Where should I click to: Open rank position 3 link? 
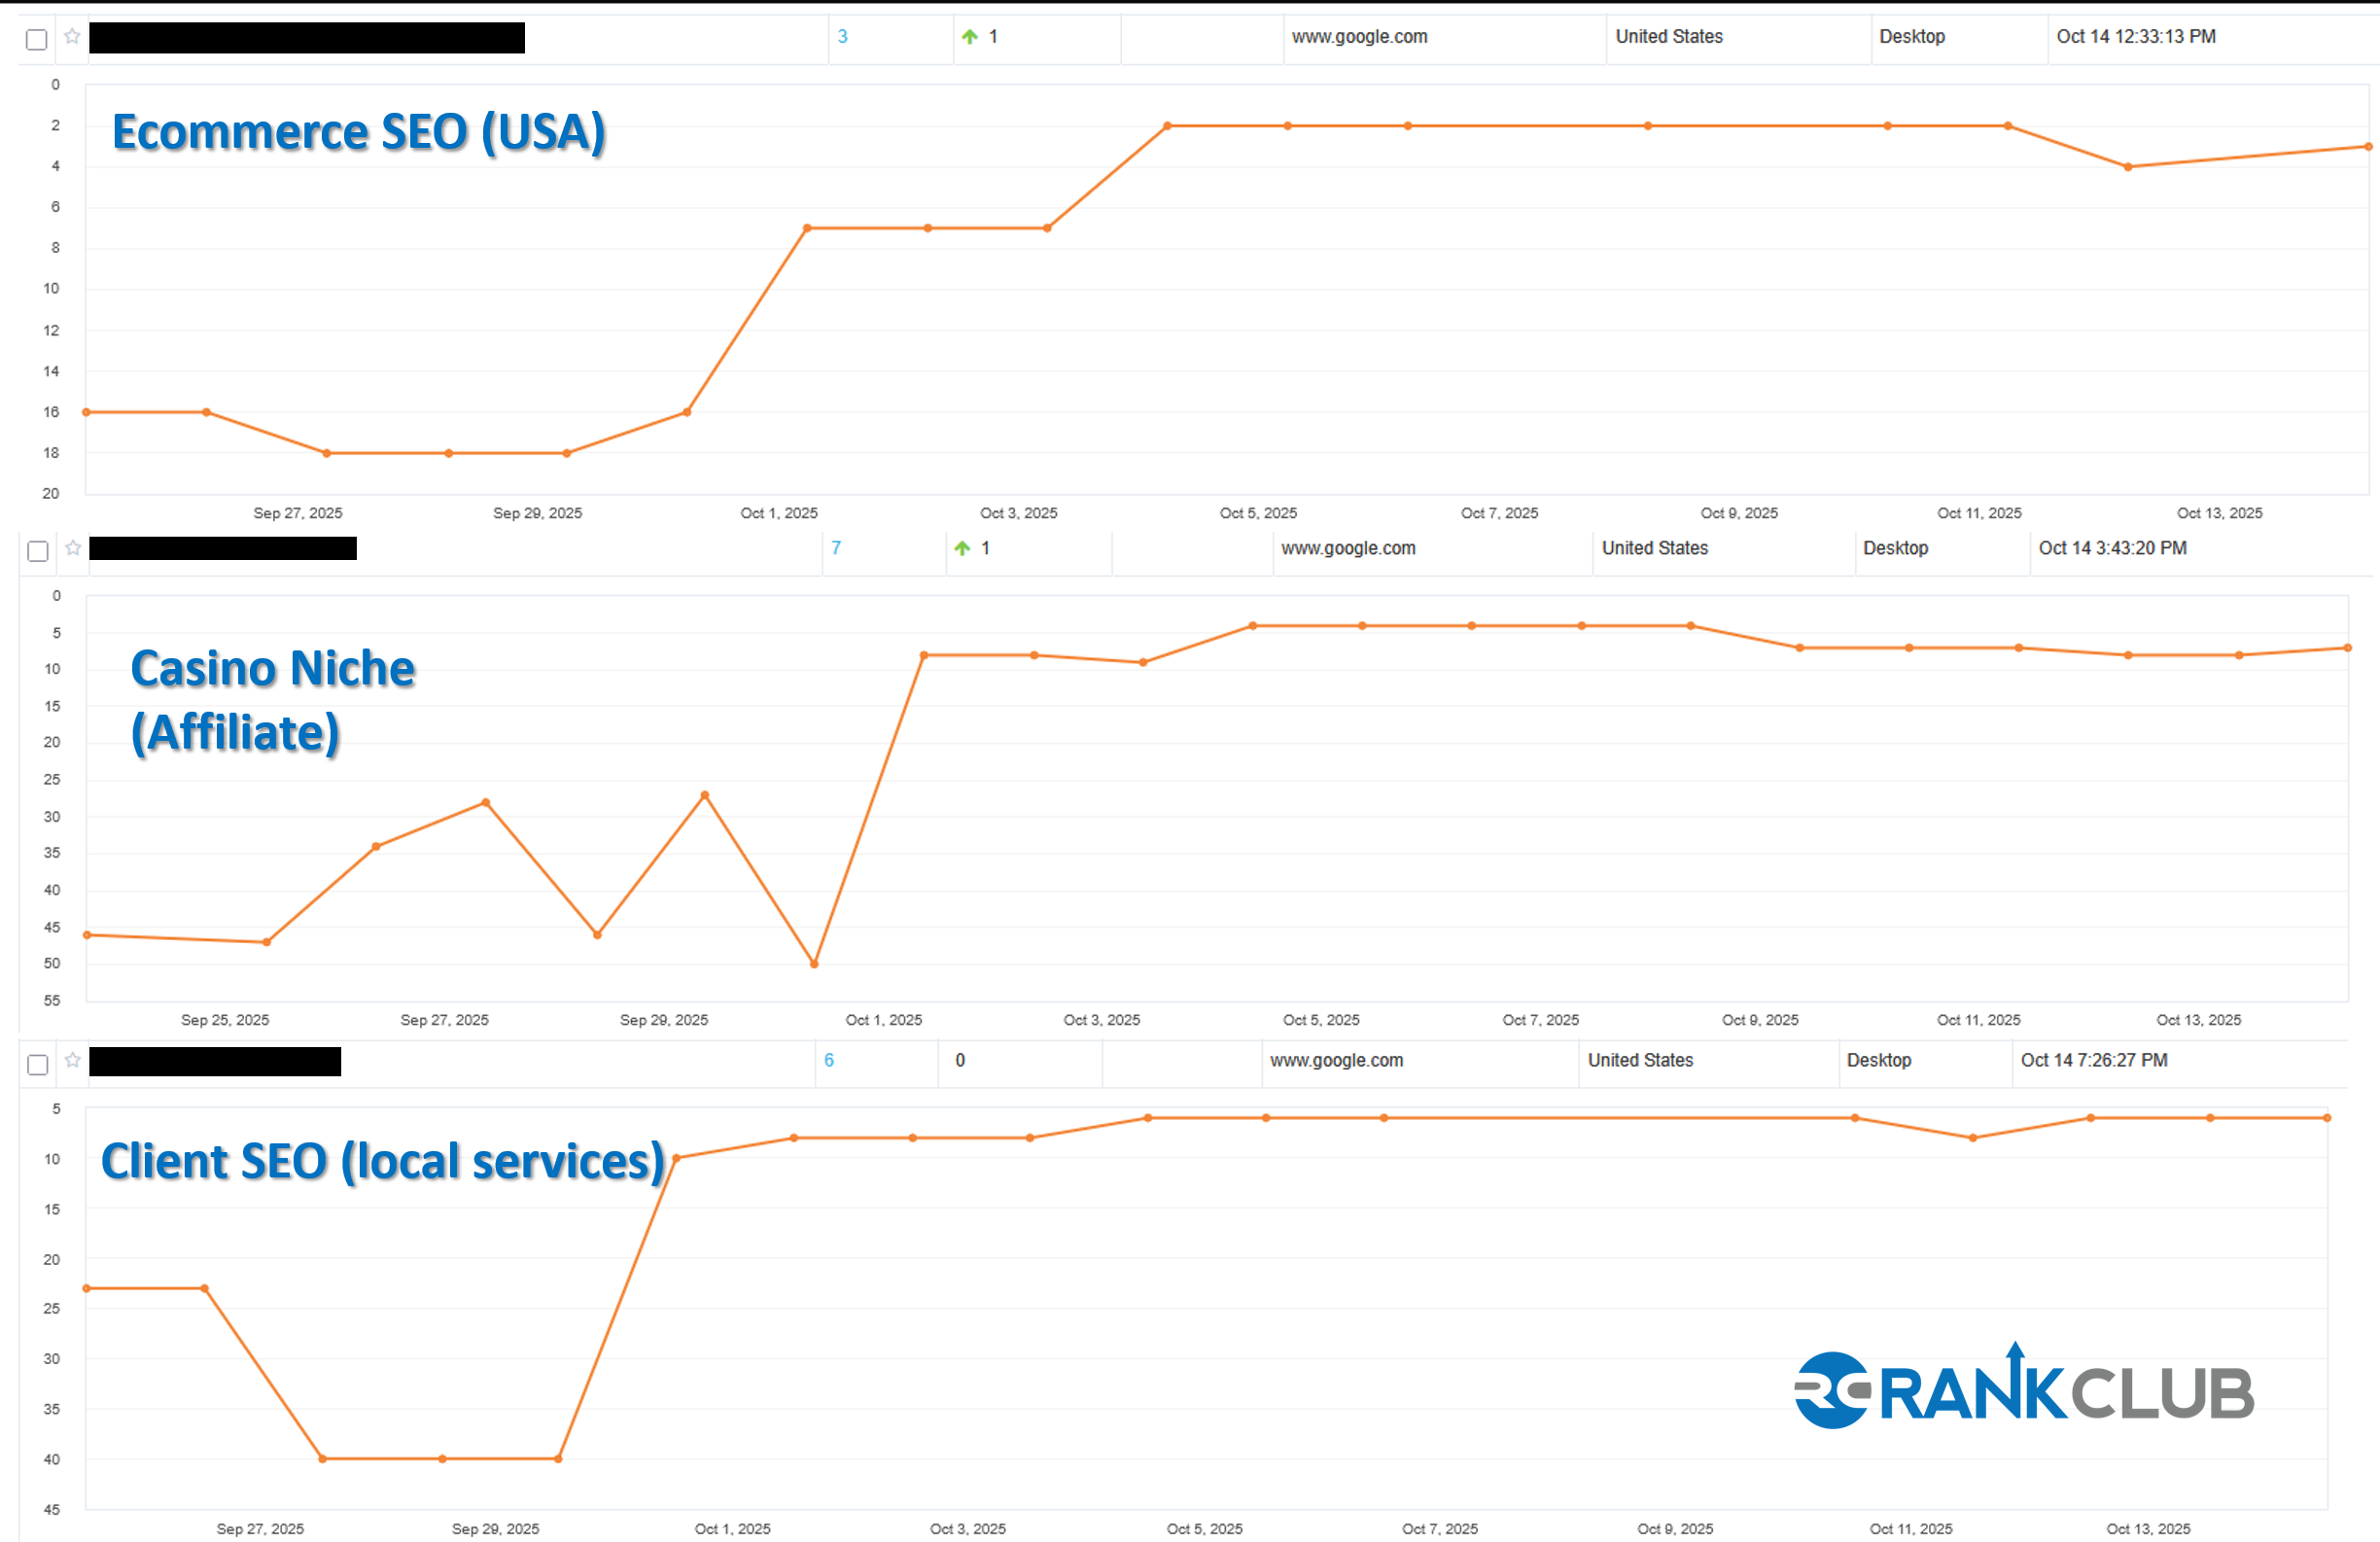[x=842, y=37]
